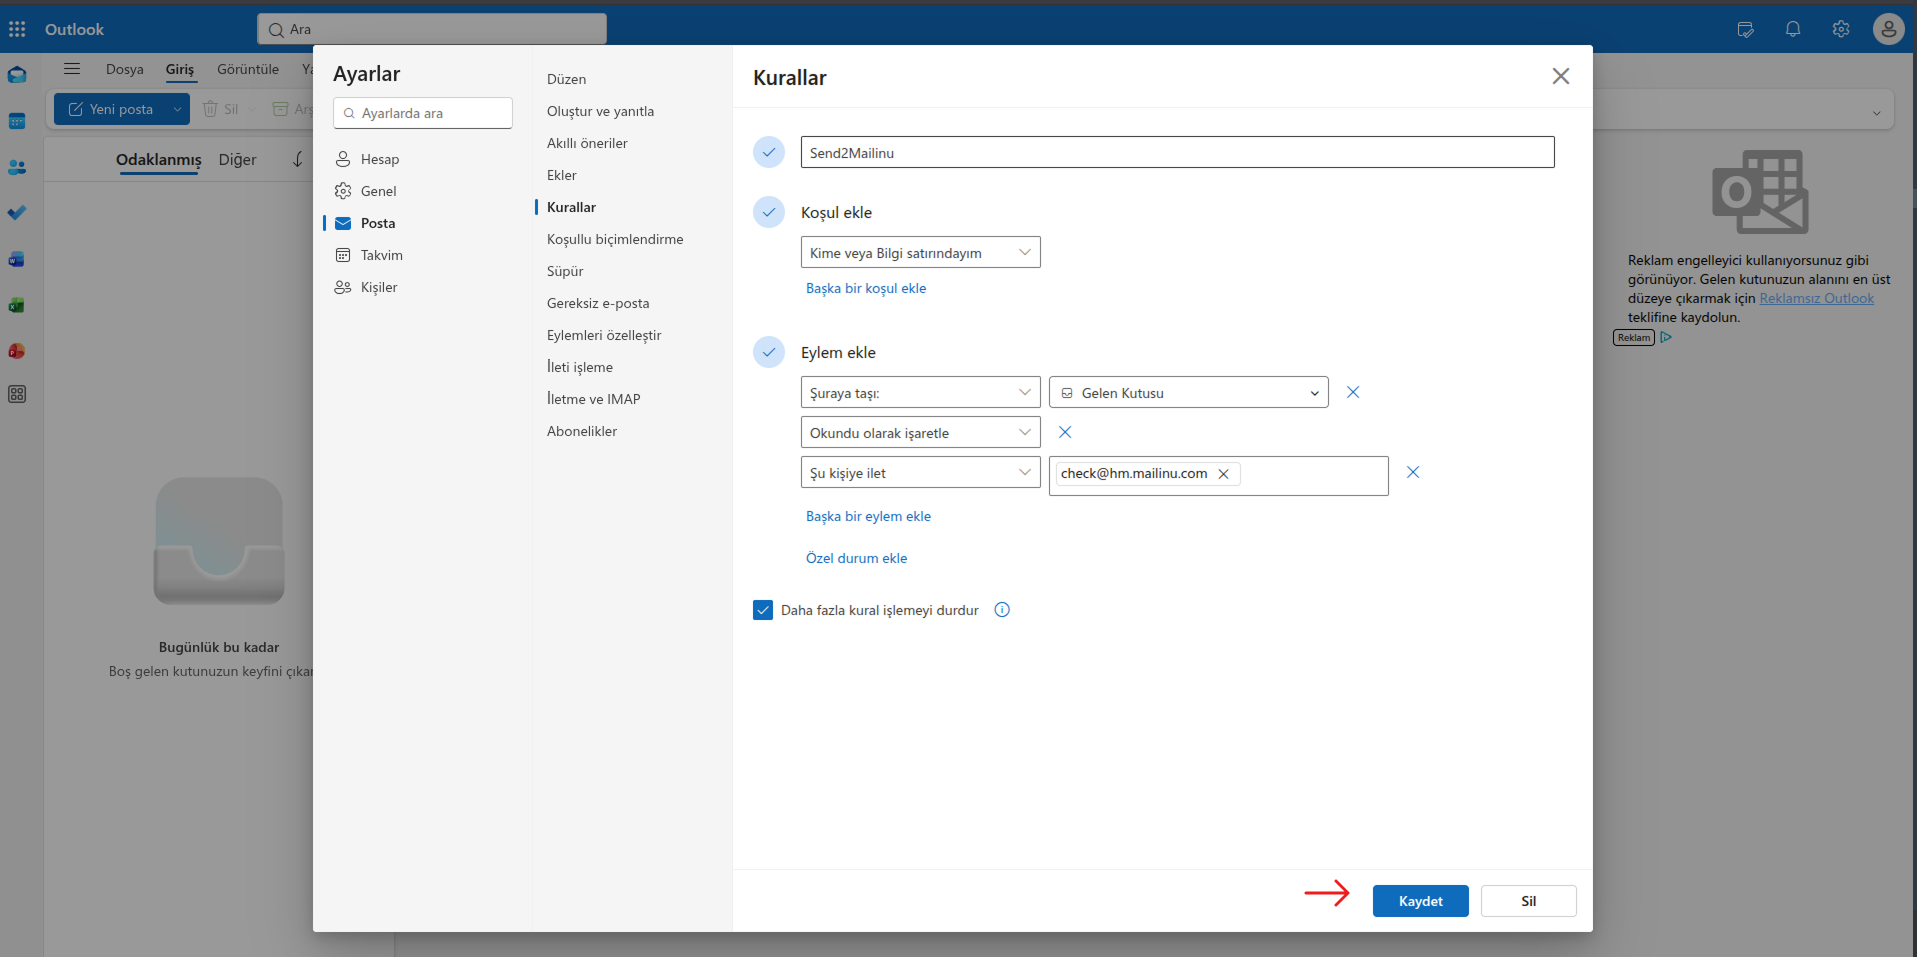Viewport: 1917px width, 957px height.
Task: Click the Kaydet button
Action: click(1420, 901)
